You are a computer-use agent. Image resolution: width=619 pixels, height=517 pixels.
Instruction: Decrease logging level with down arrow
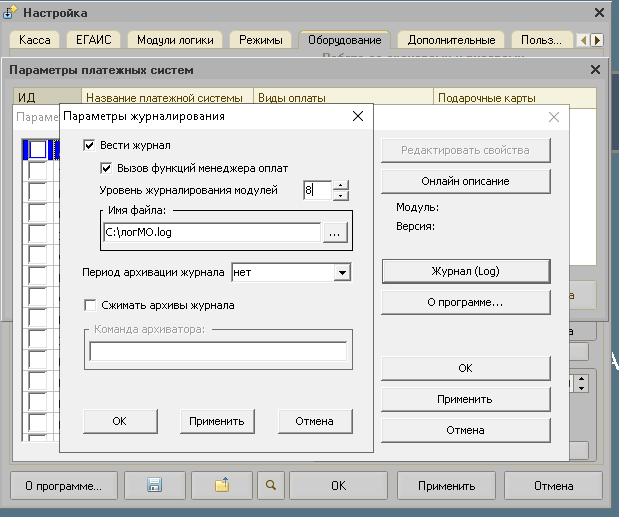(341, 195)
